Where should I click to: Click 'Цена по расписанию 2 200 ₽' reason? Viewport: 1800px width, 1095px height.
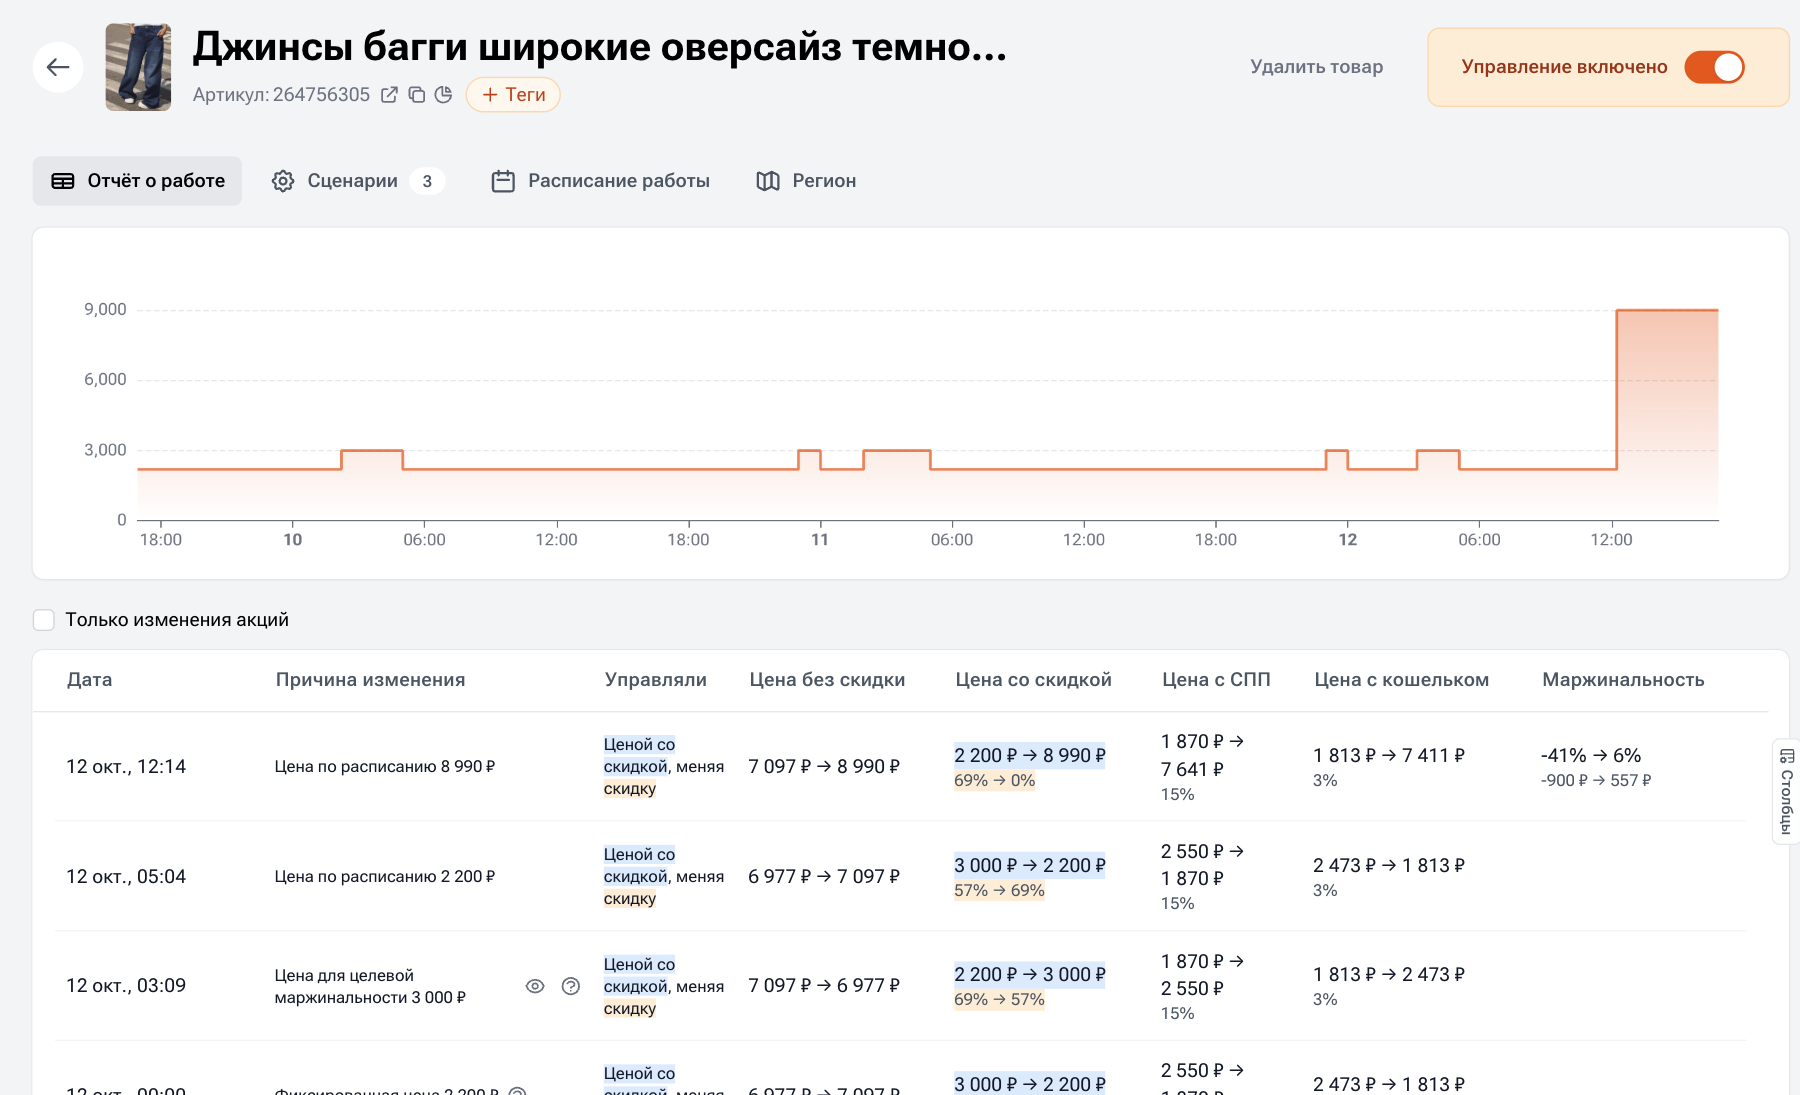click(x=385, y=877)
